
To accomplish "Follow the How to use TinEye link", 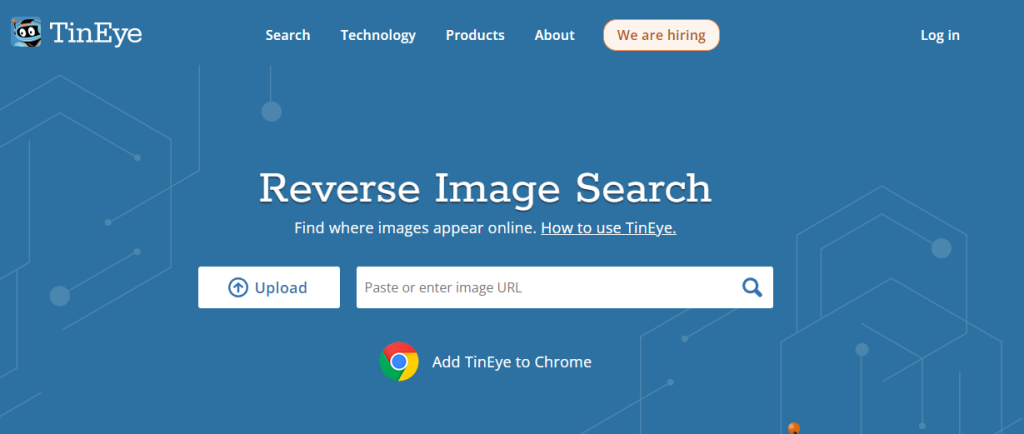I will (609, 228).
